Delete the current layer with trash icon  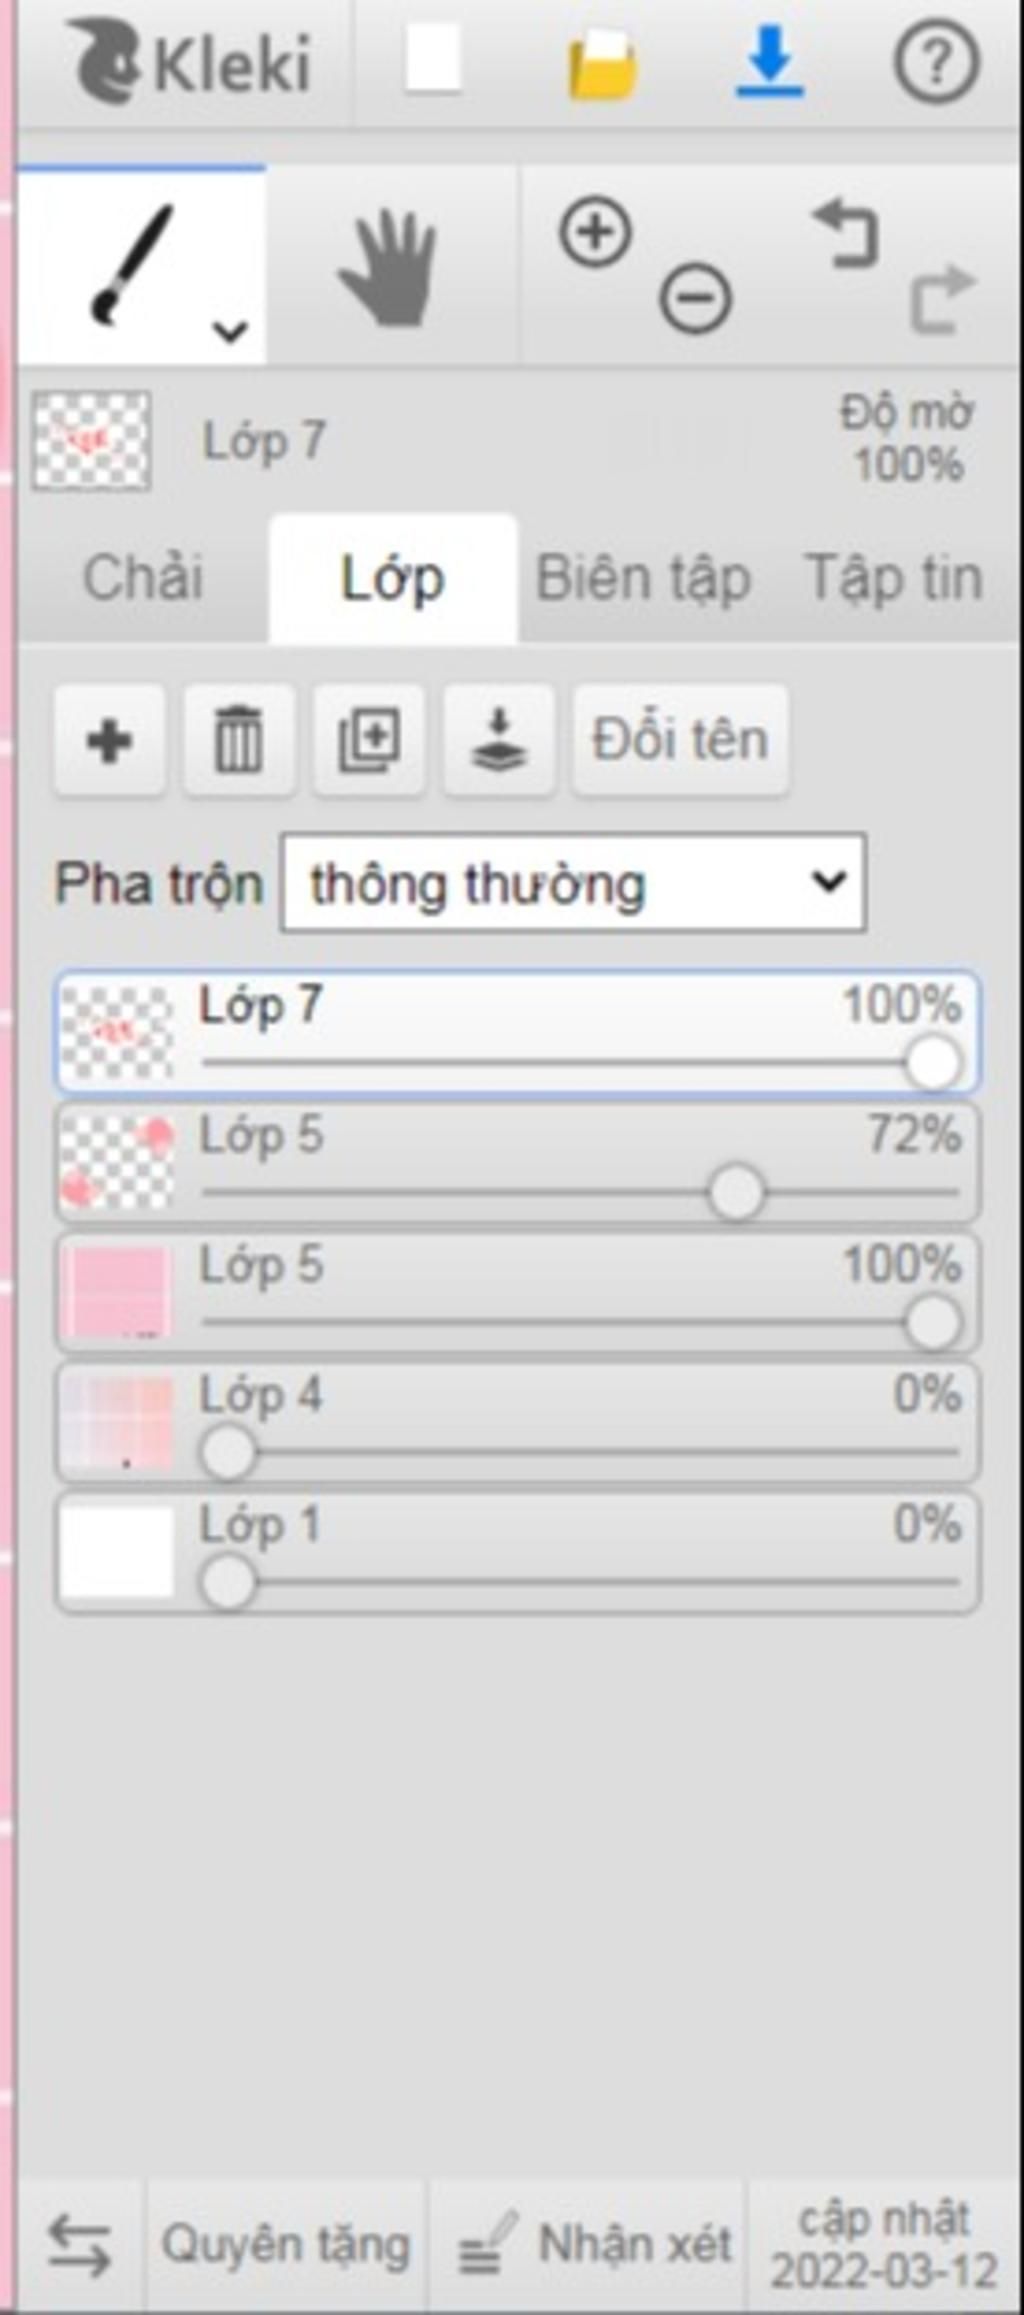pos(239,741)
